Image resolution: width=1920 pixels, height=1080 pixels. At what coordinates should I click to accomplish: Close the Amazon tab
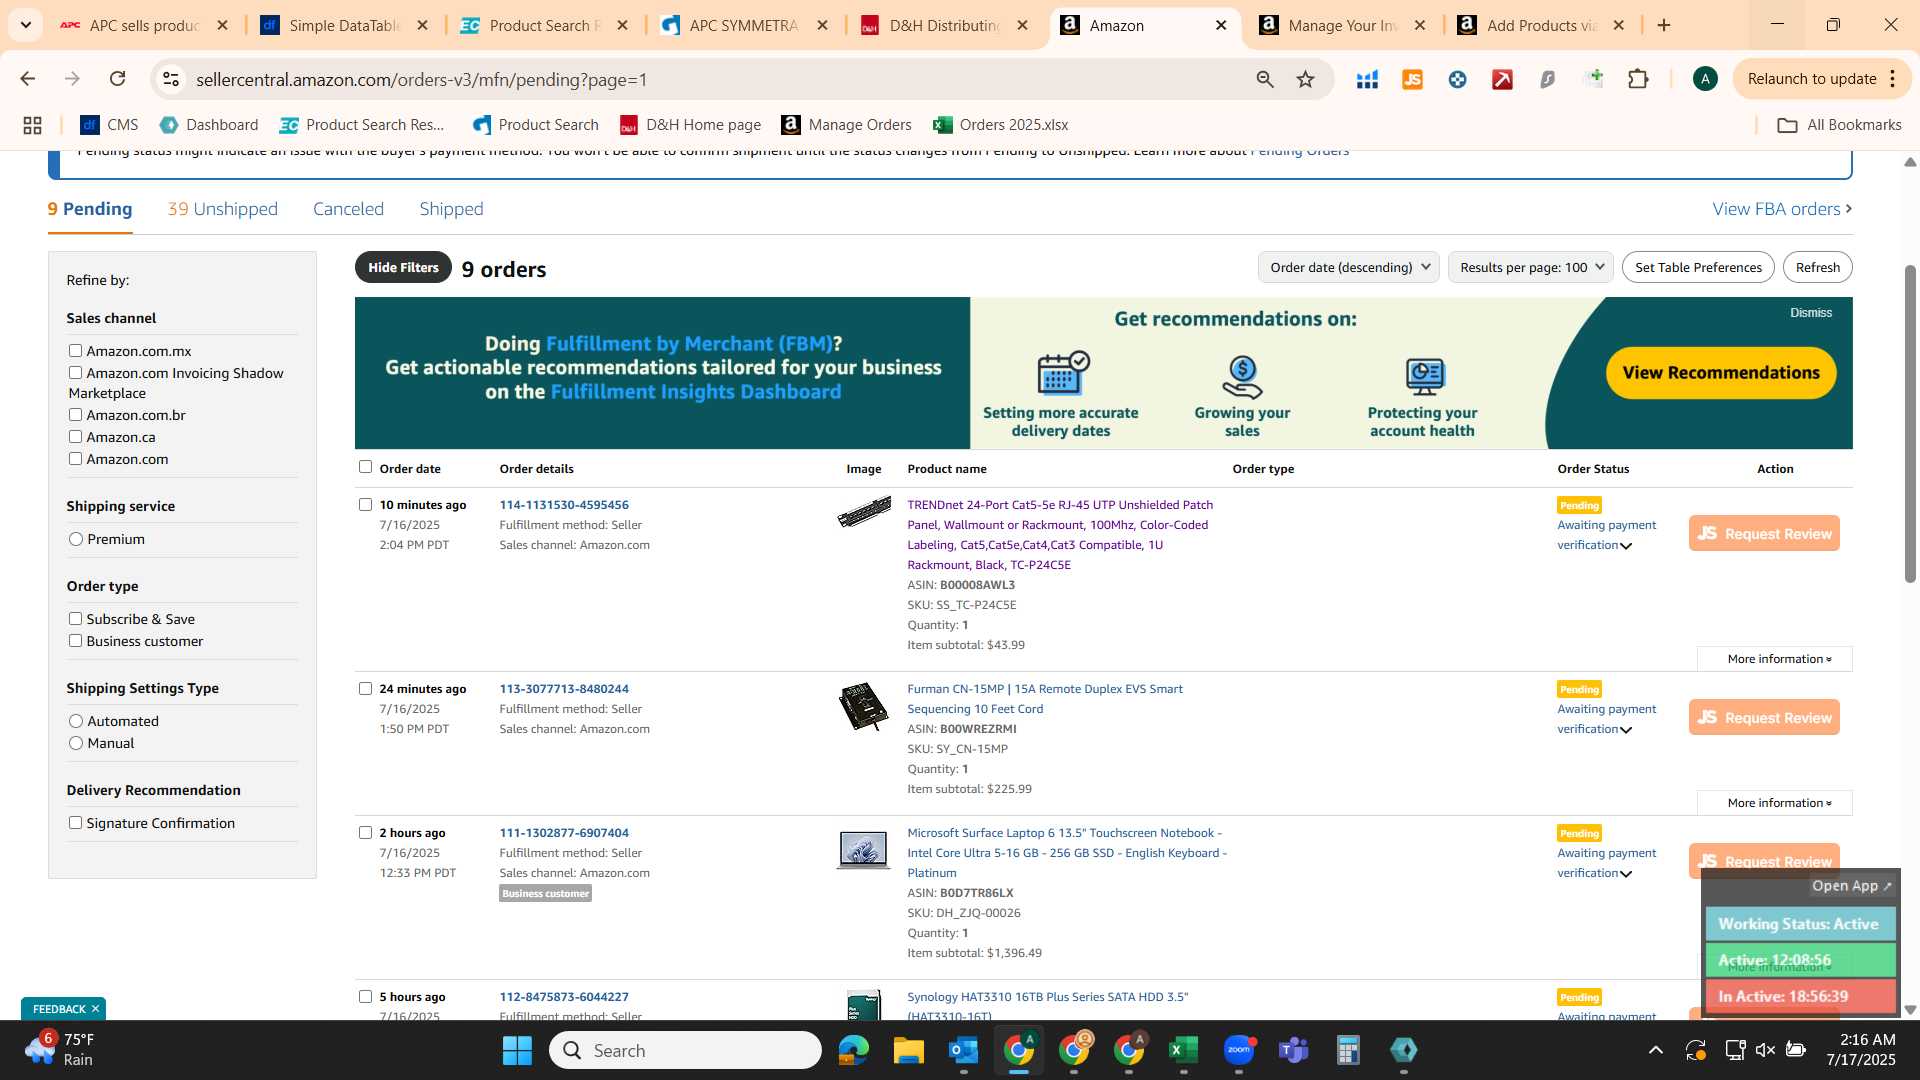1221,25
